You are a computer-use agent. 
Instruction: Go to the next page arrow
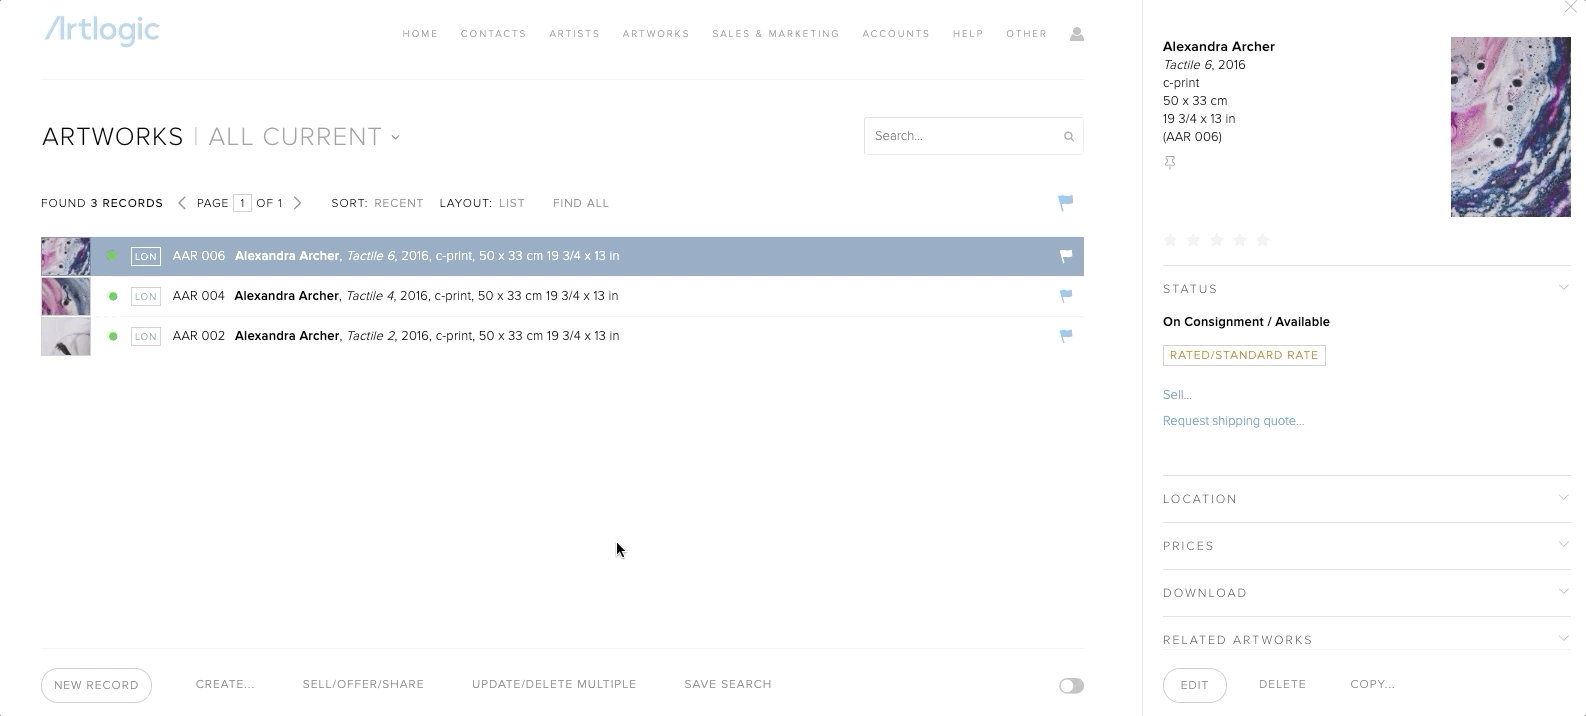[297, 203]
